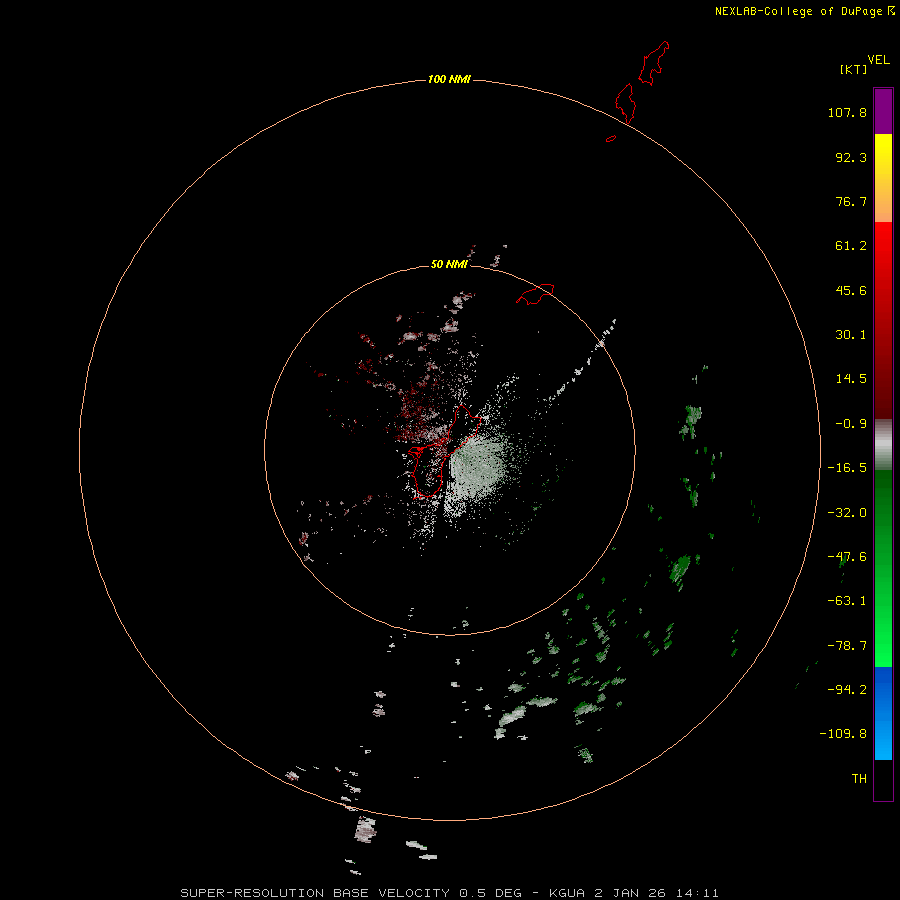
Task: Click the -32.0 velocity scale value
Action: [x=847, y=513]
